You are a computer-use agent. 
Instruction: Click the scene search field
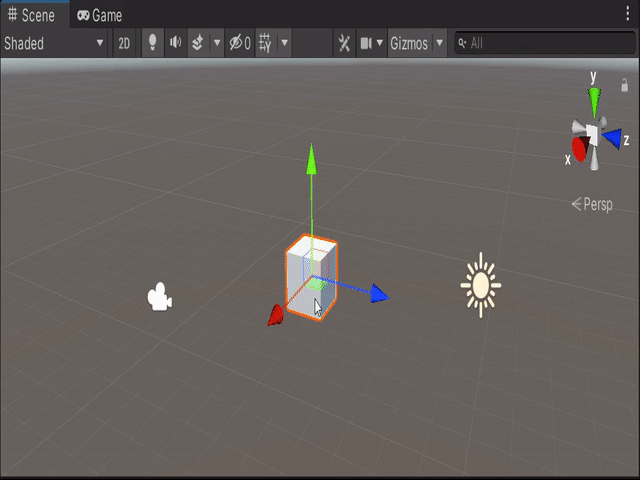click(545, 43)
